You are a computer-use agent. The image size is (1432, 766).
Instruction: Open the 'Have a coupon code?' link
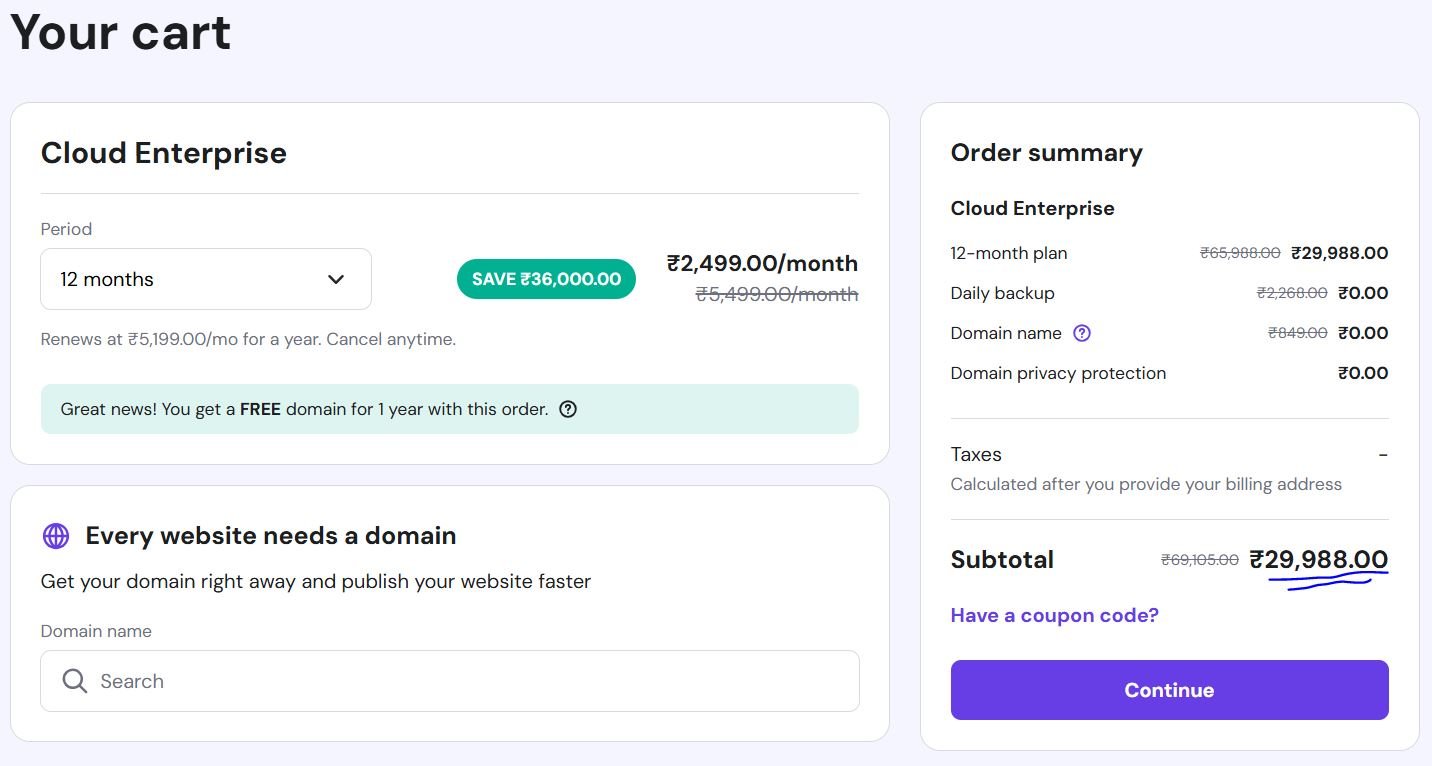pos(1054,615)
